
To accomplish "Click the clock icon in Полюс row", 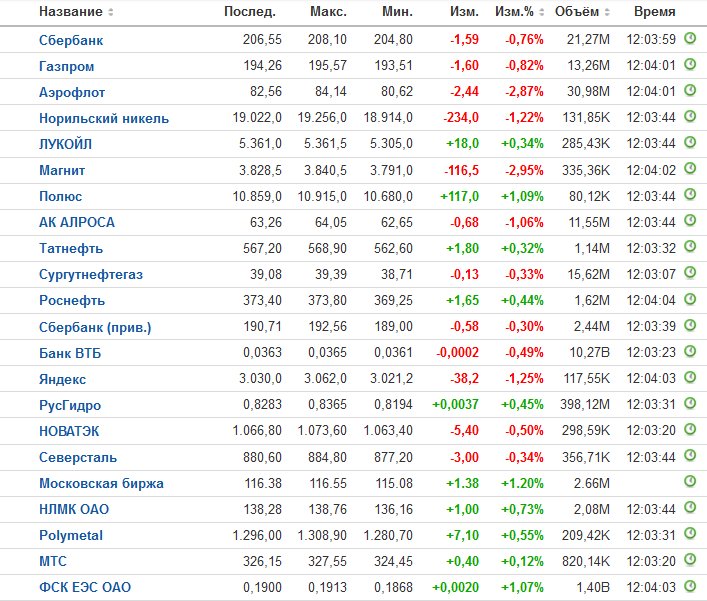I will tap(690, 194).
